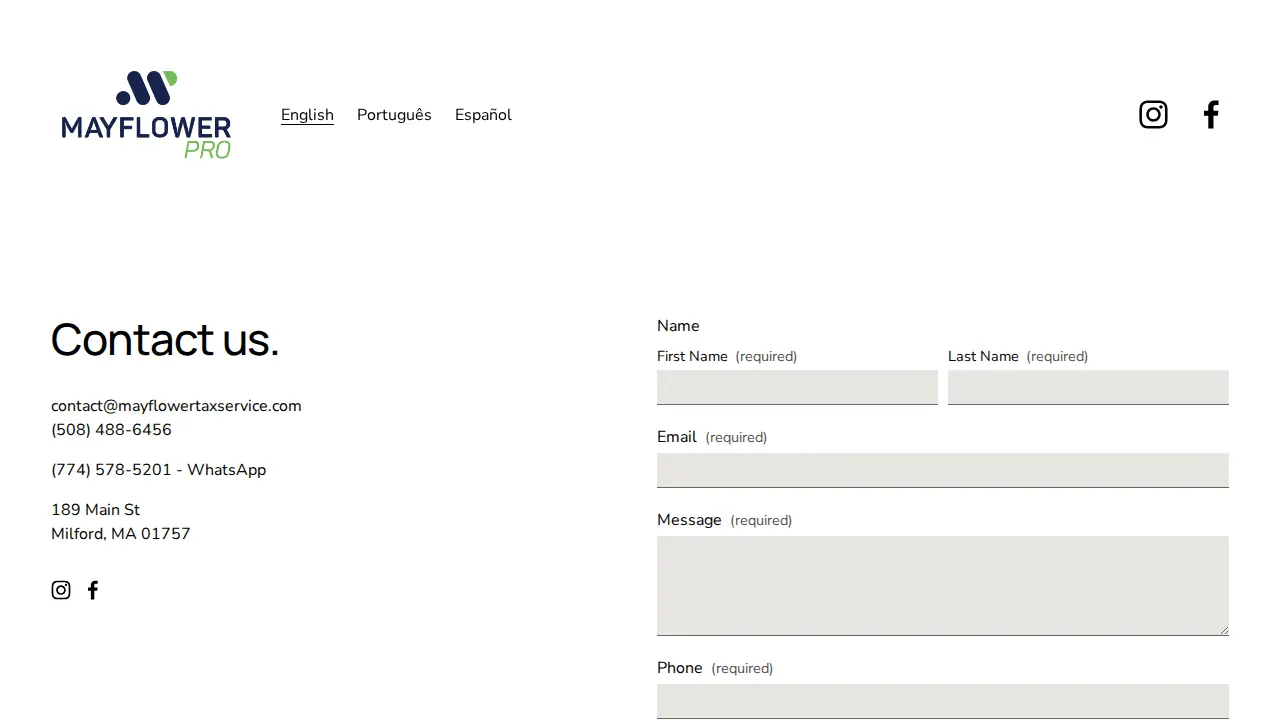Click the contact@mayflowertaxservice.com email address

coord(176,406)
